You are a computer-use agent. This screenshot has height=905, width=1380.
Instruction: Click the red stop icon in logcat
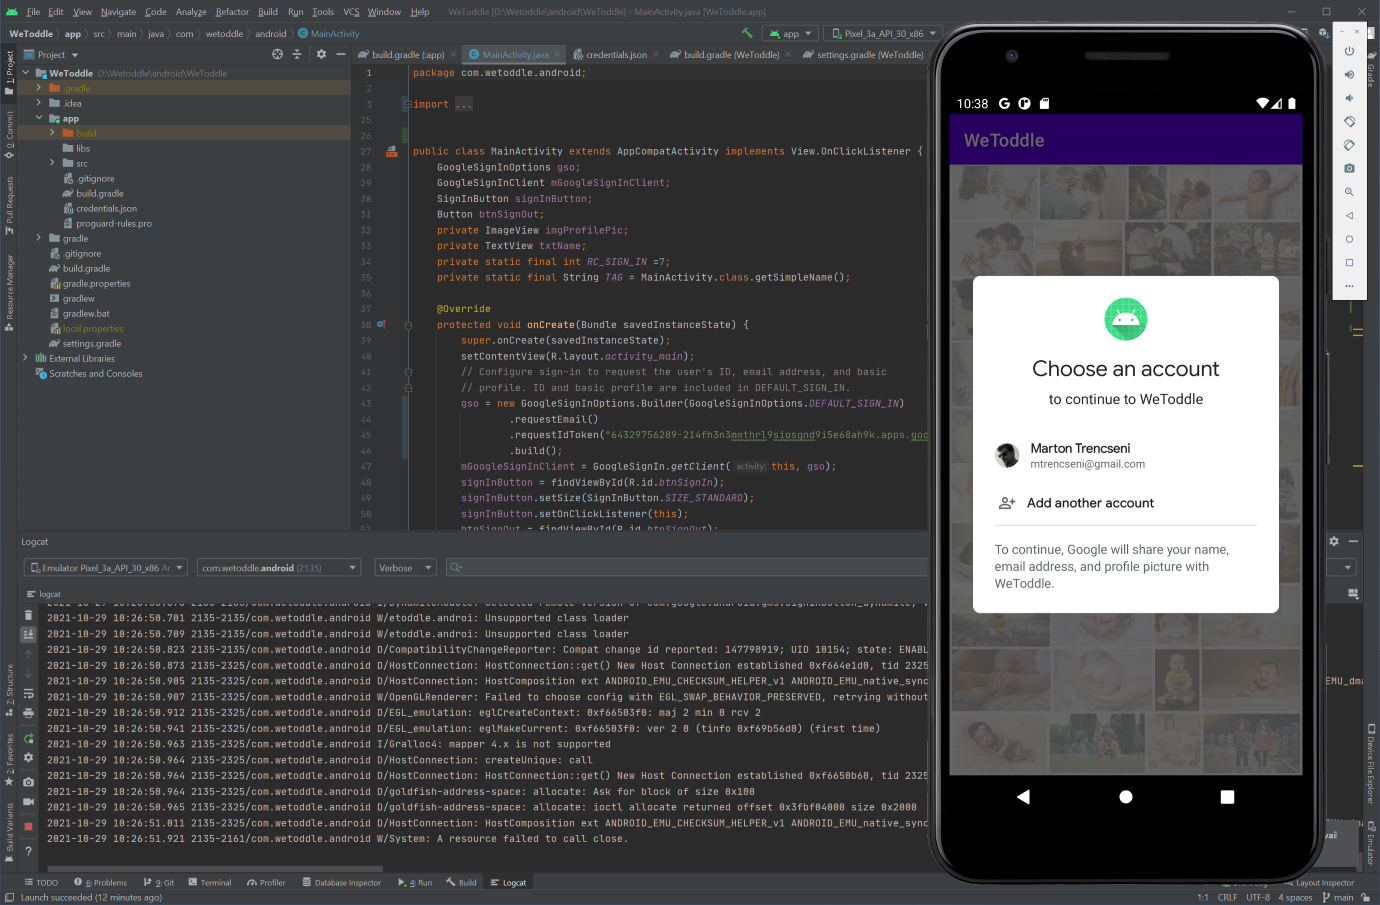click(x=28, y=826)
